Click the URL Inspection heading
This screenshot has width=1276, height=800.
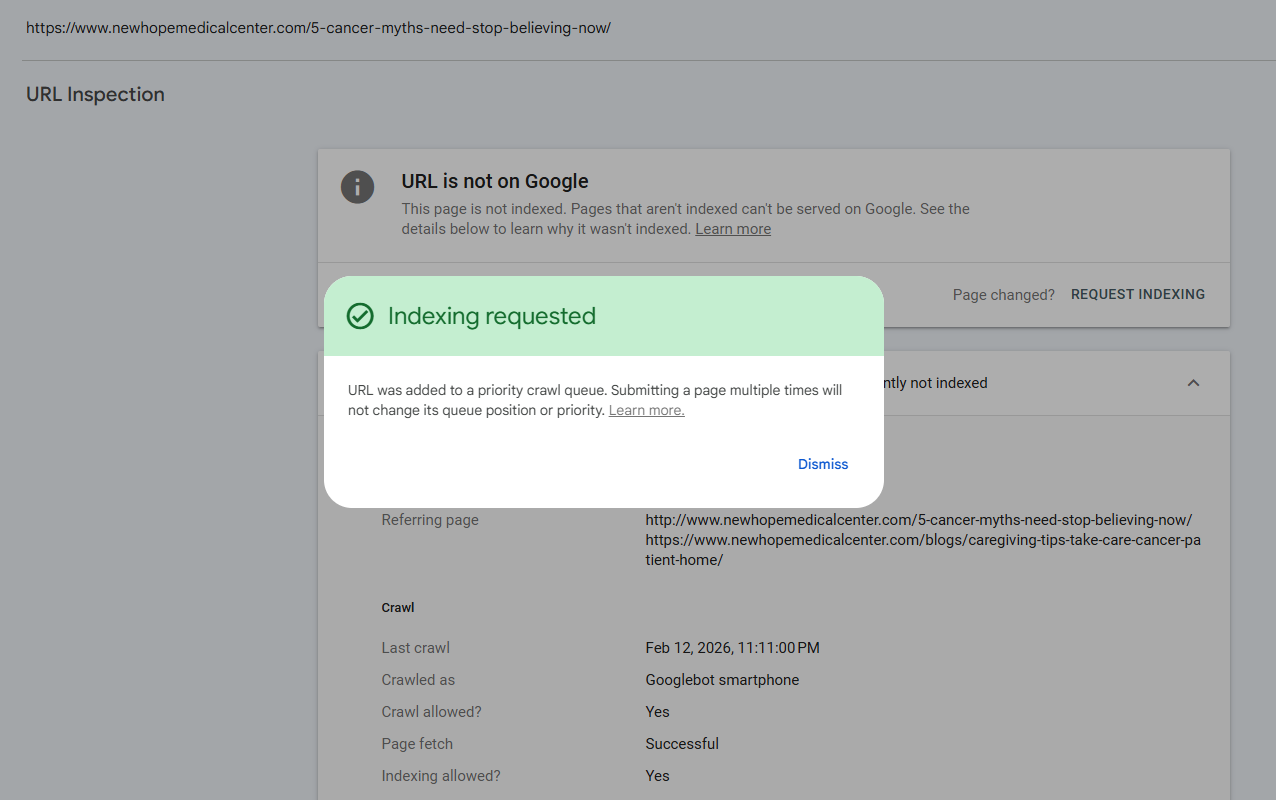pyautogui.click(x=95, y=95)
